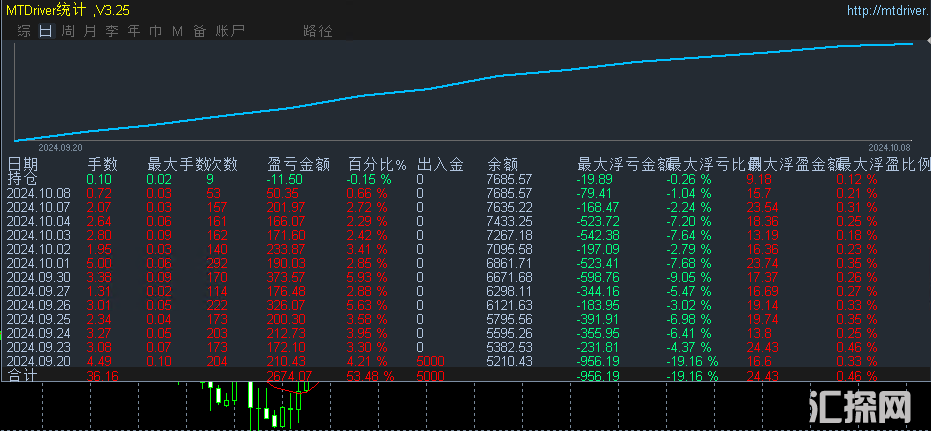The width and height of the screenshot is (931, 431).
Task: Open the 备 notes tab
Action: tap(199, 31)
